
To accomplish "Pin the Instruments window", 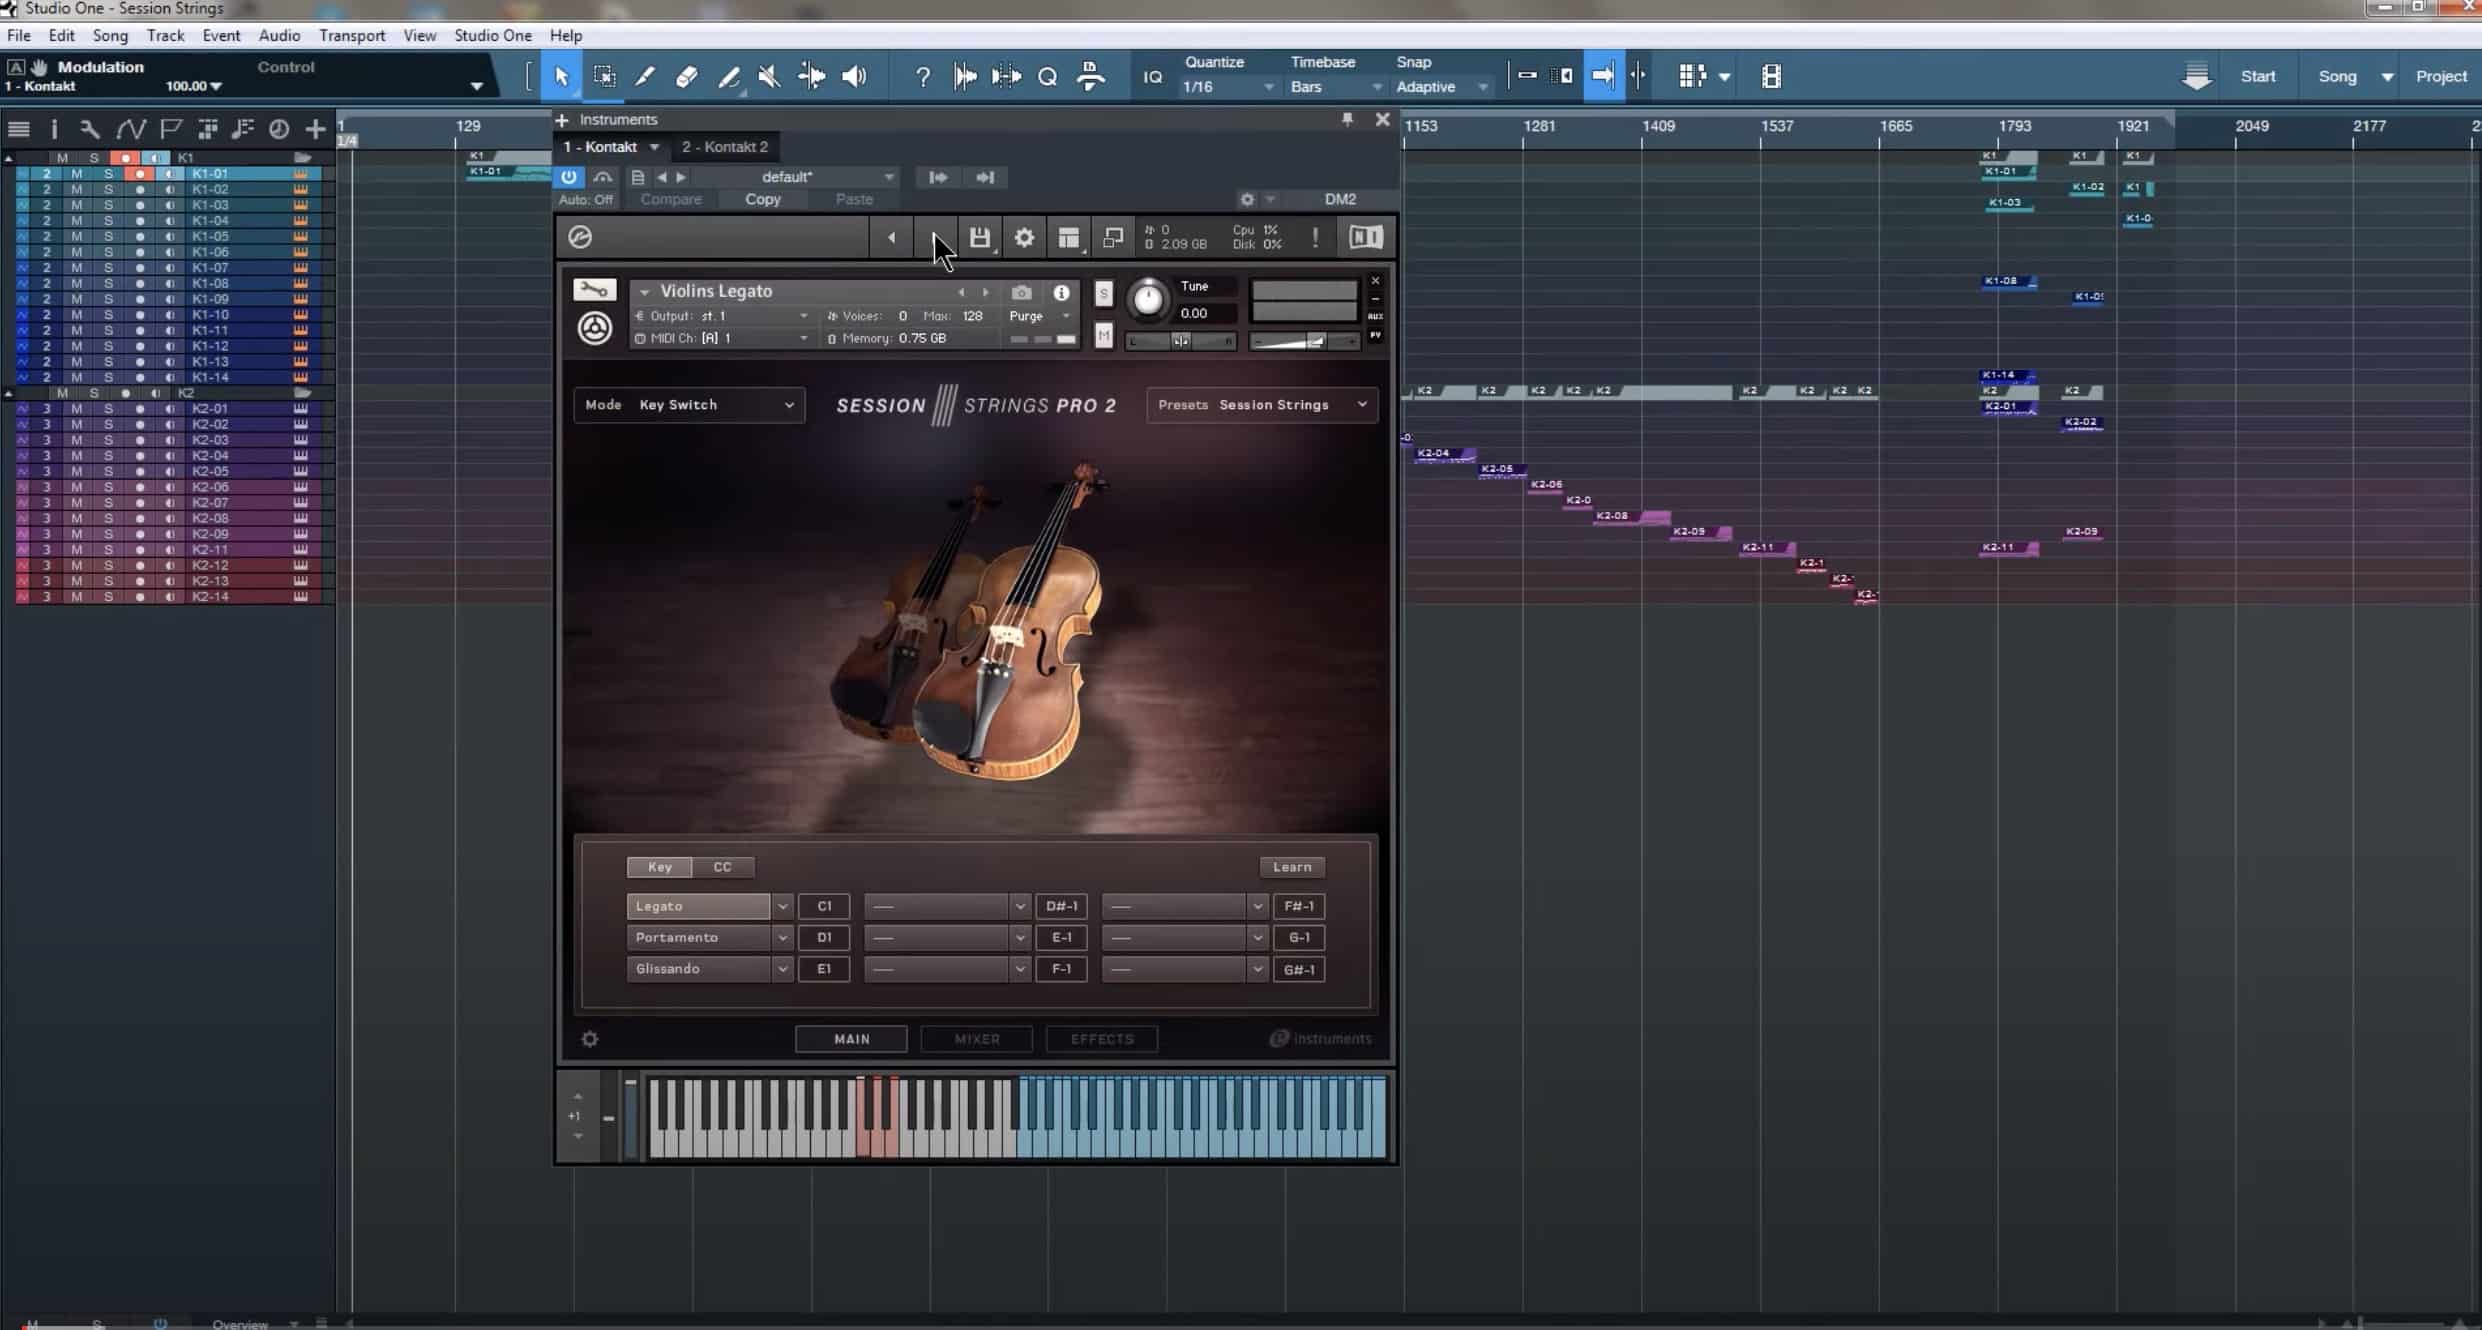I will coord(1347,119).
